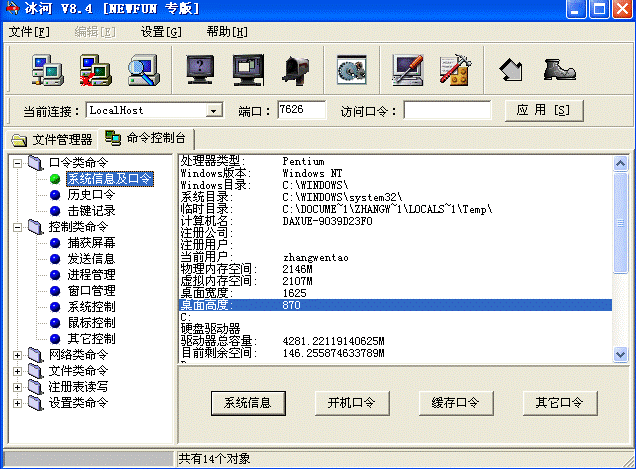Click the green dot beside 系统信息及口令

tap(55, 179)
